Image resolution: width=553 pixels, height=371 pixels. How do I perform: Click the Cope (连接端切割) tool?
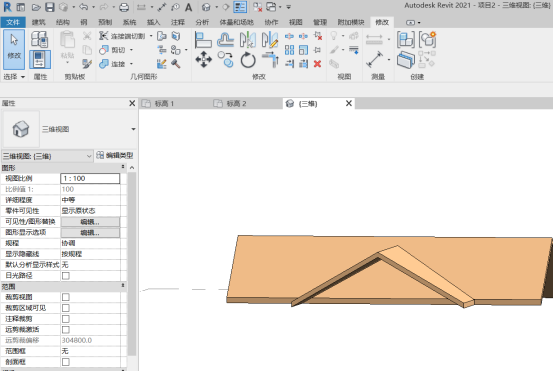tap(121, 36)
